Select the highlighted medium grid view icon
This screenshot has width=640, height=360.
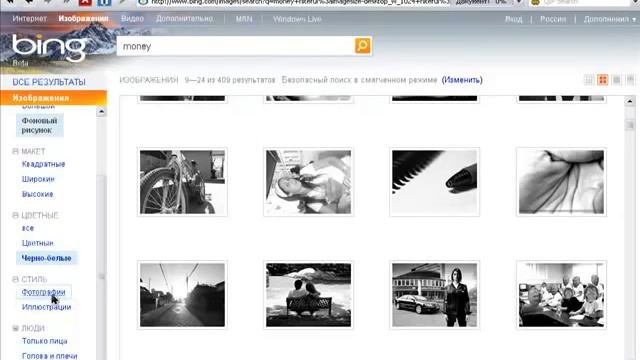602,80
